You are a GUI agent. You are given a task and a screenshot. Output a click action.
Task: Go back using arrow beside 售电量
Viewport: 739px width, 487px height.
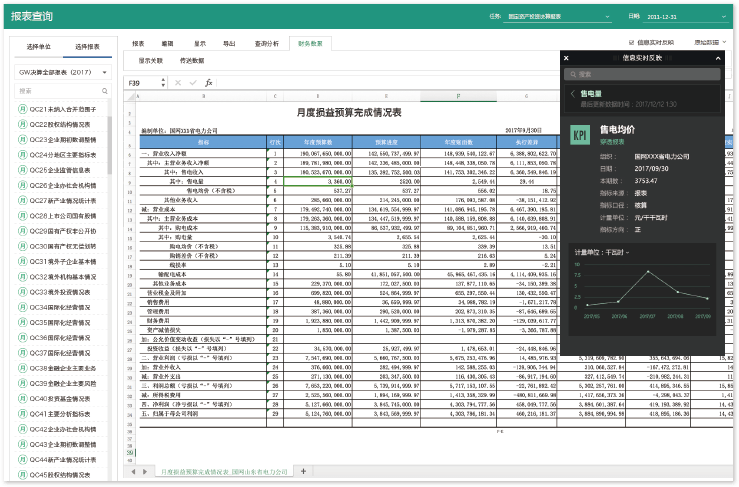coord(573,93)
